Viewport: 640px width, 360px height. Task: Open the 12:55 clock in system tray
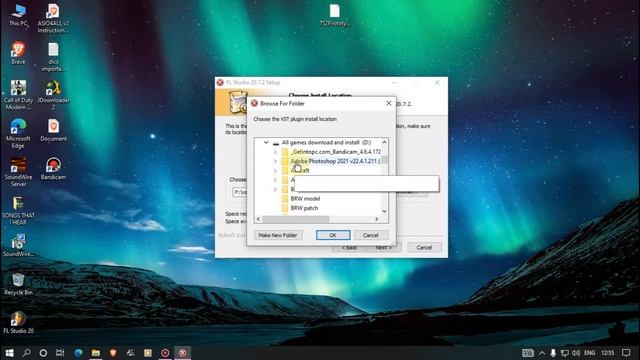click(x=608, y=353)
